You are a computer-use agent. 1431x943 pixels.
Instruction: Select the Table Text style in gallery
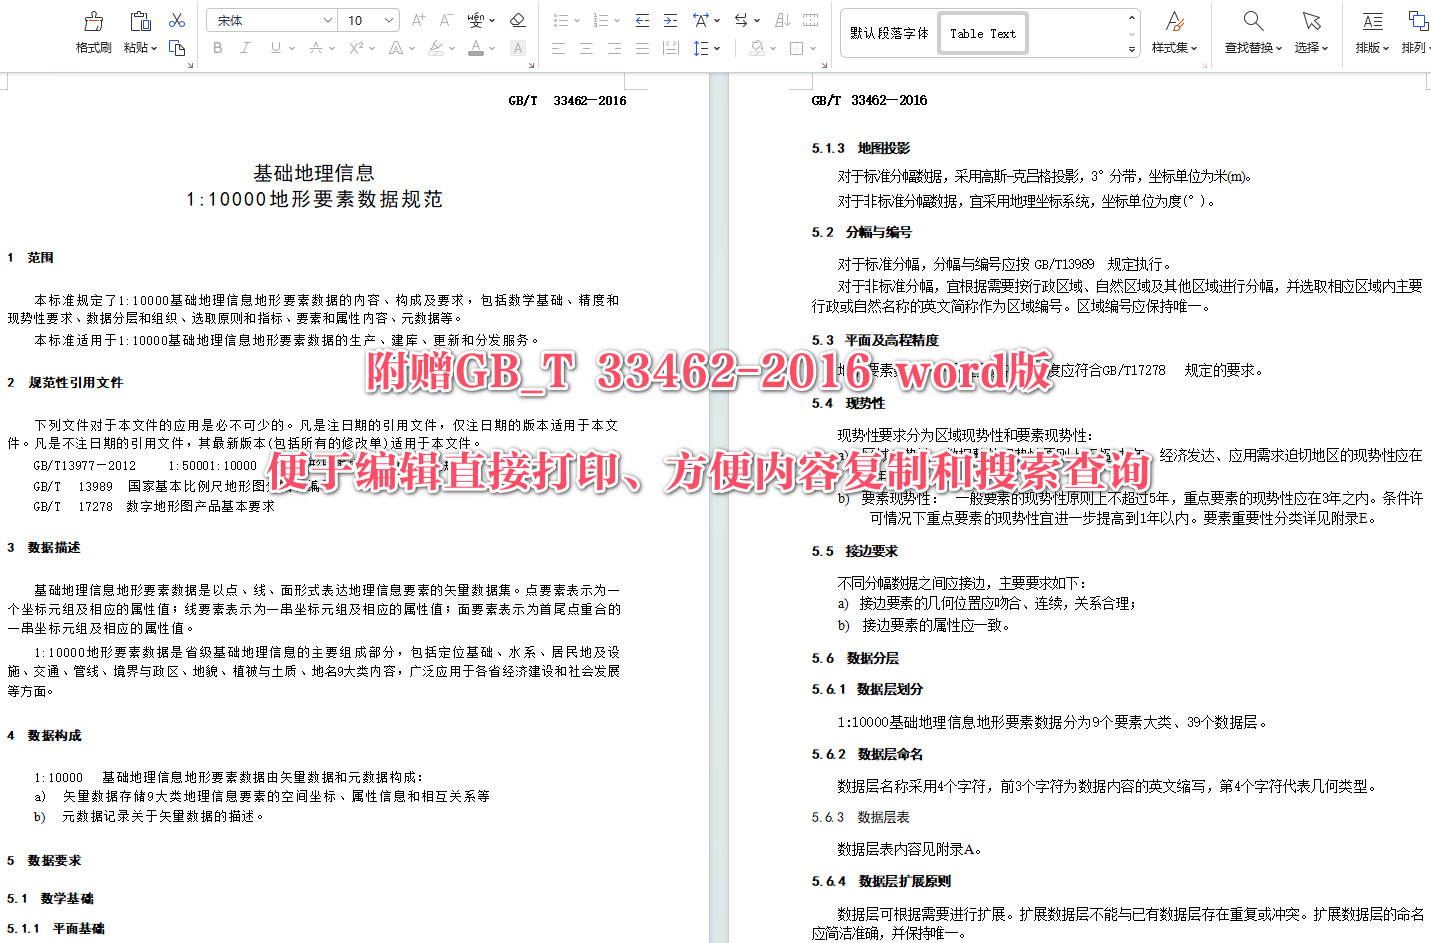point(983,32)
